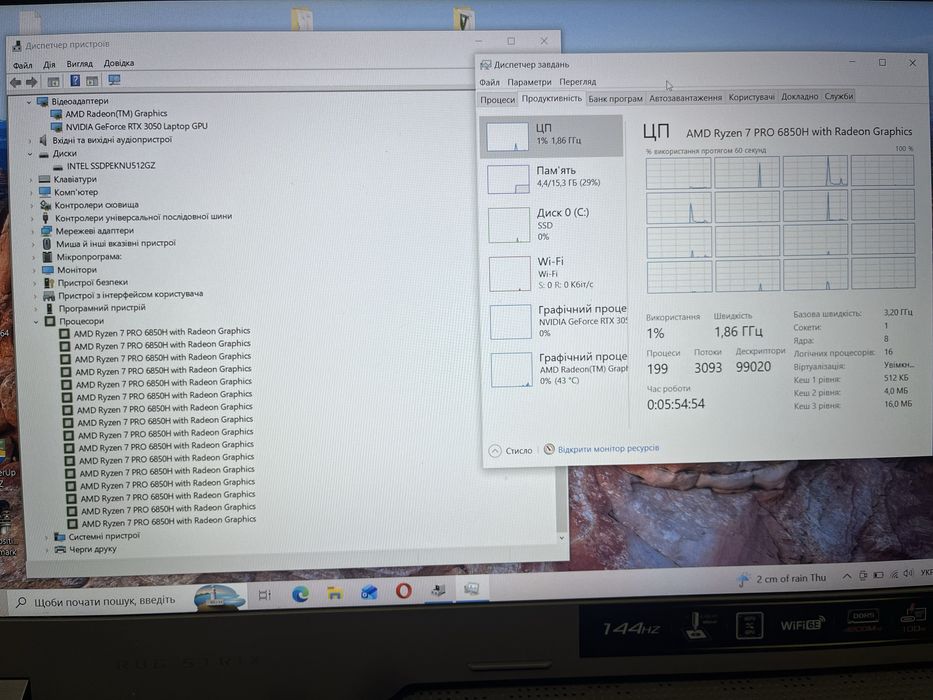Viewport: 933px width, 700px height.
Task: Switch to the Автозавантаження tab
Action: coord(685,98)
